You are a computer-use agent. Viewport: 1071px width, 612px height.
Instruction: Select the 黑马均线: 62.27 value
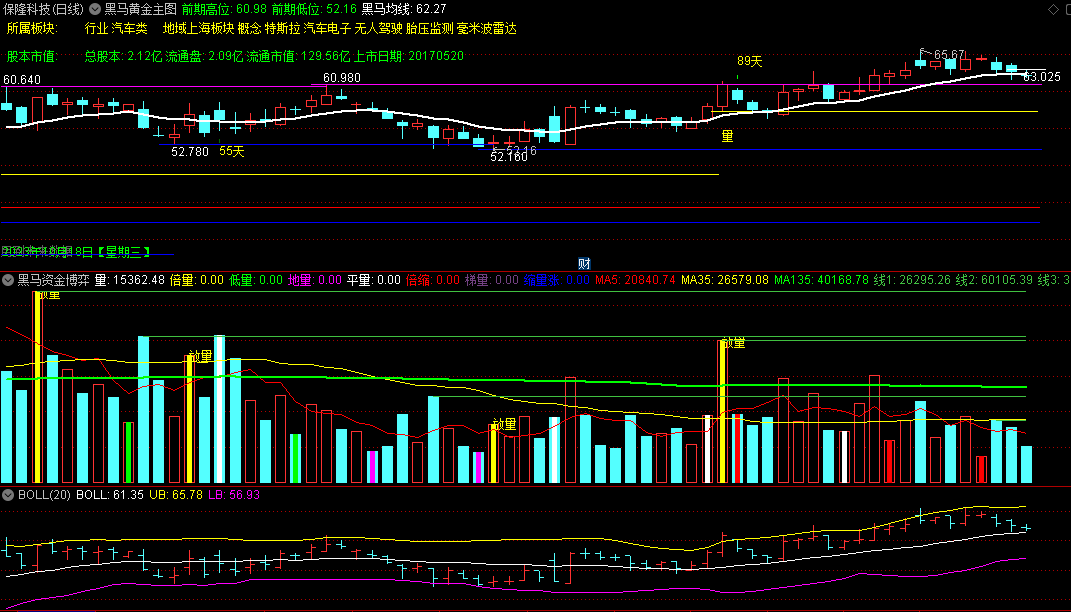(404, 9)
